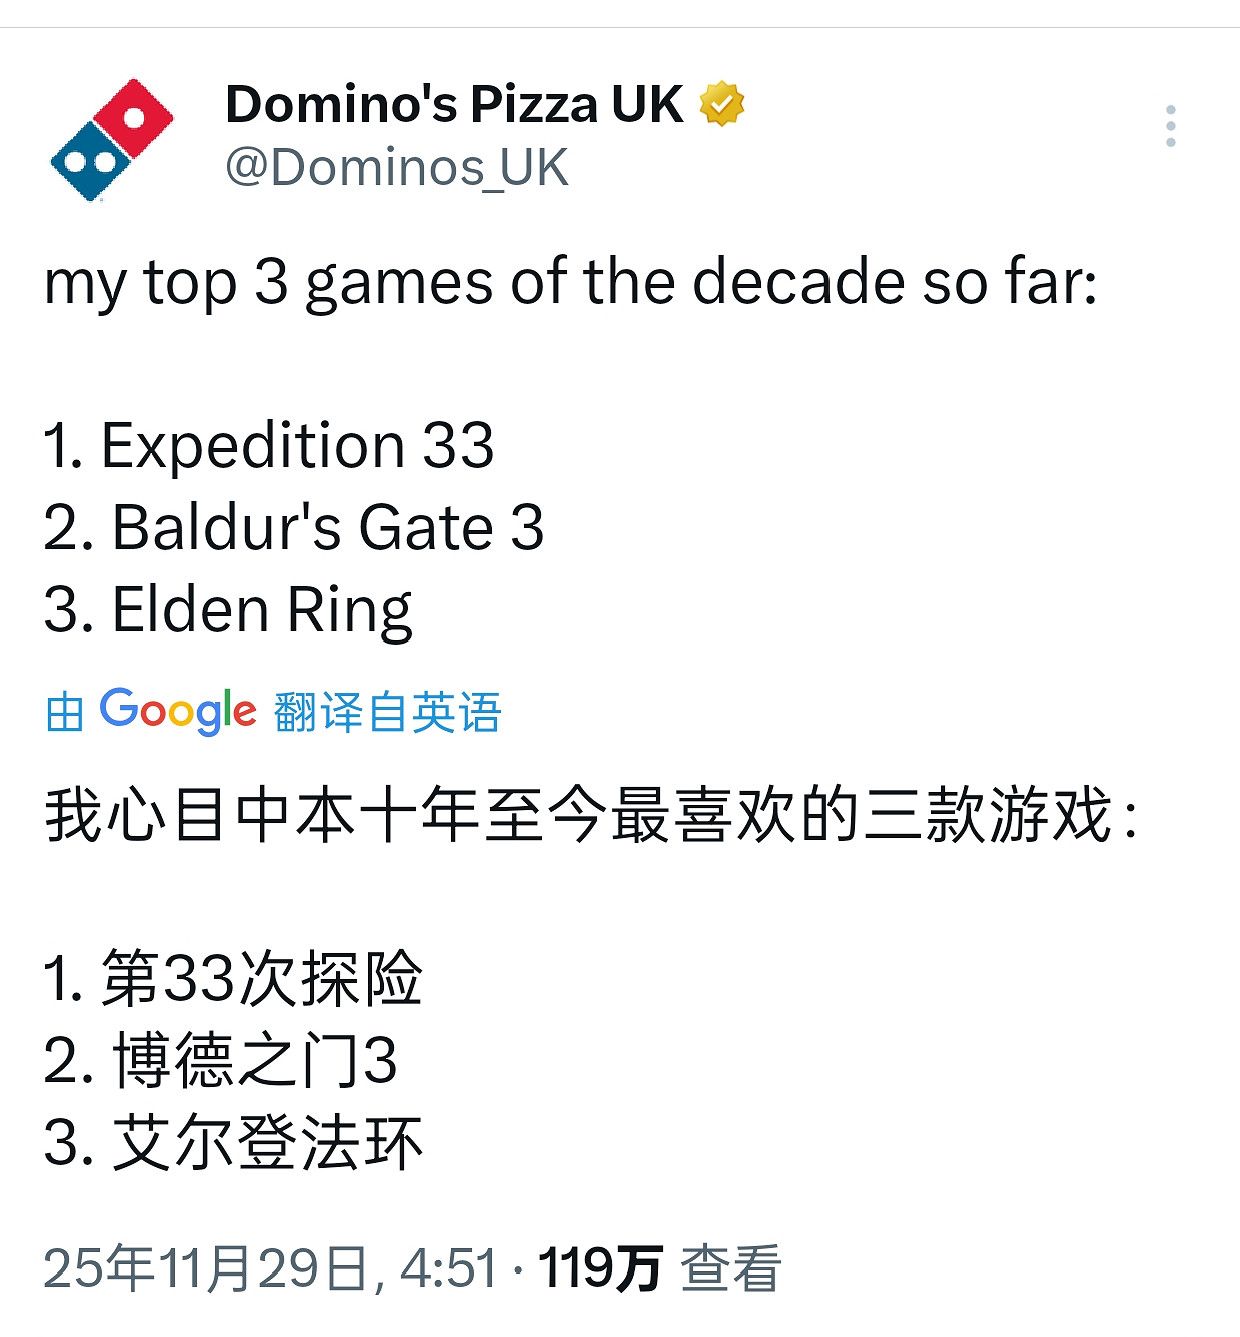Open the @Dominos_UK handle link

coord(397,167)
